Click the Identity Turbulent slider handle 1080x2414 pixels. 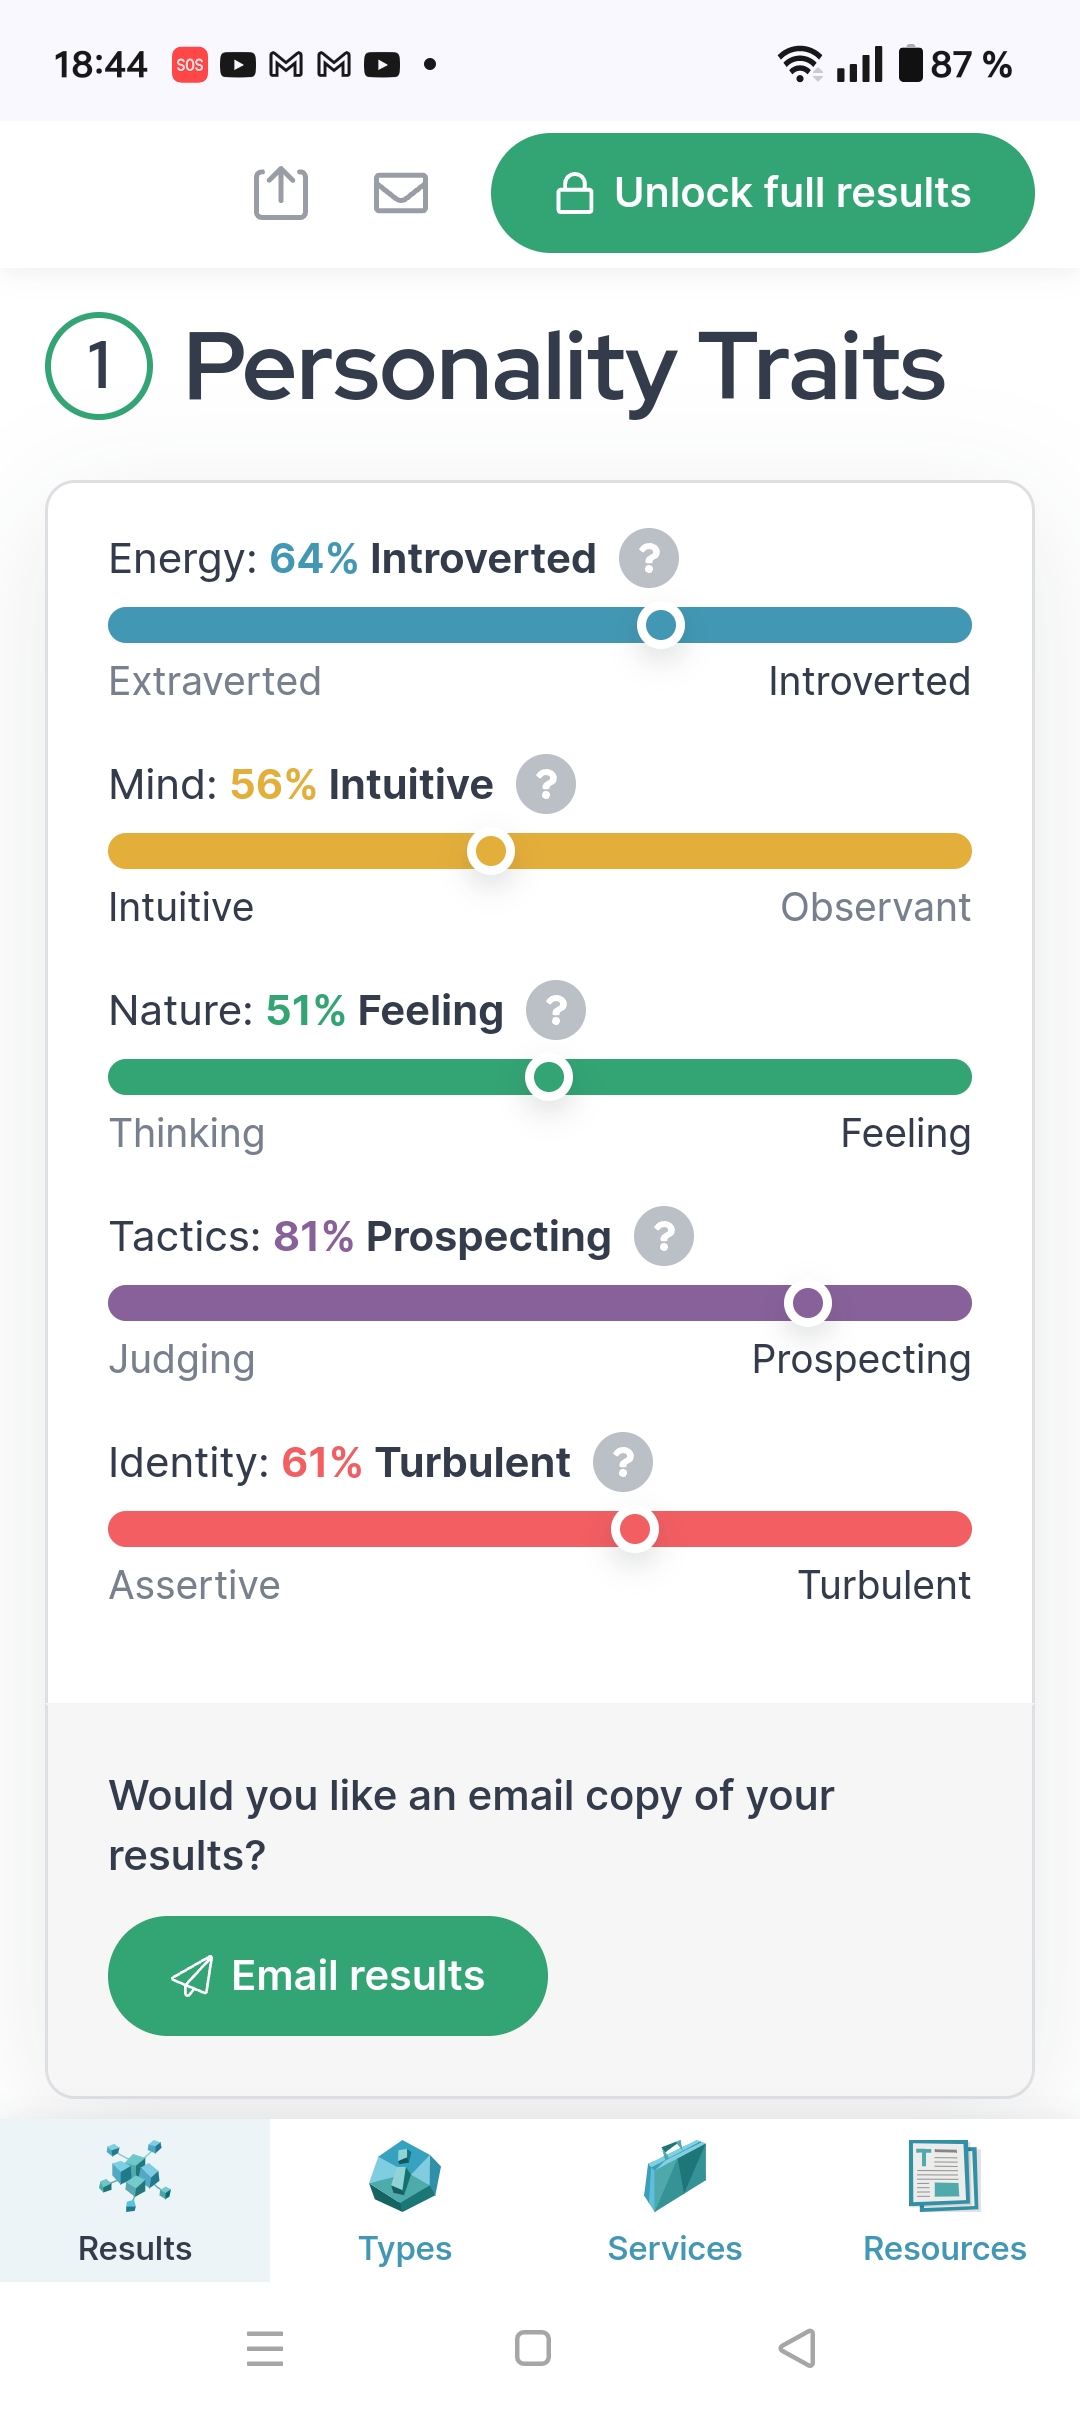(x=635, y=1529)
